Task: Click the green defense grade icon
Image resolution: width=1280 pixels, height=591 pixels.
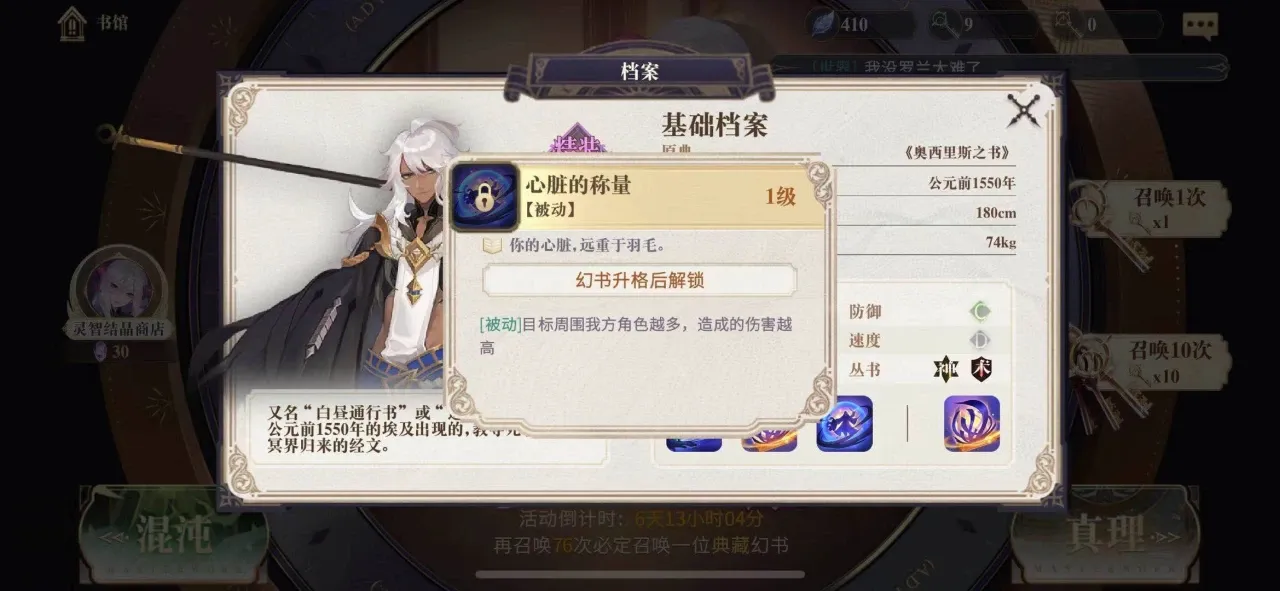Action: pyautogui.click(x=980, y=312)
